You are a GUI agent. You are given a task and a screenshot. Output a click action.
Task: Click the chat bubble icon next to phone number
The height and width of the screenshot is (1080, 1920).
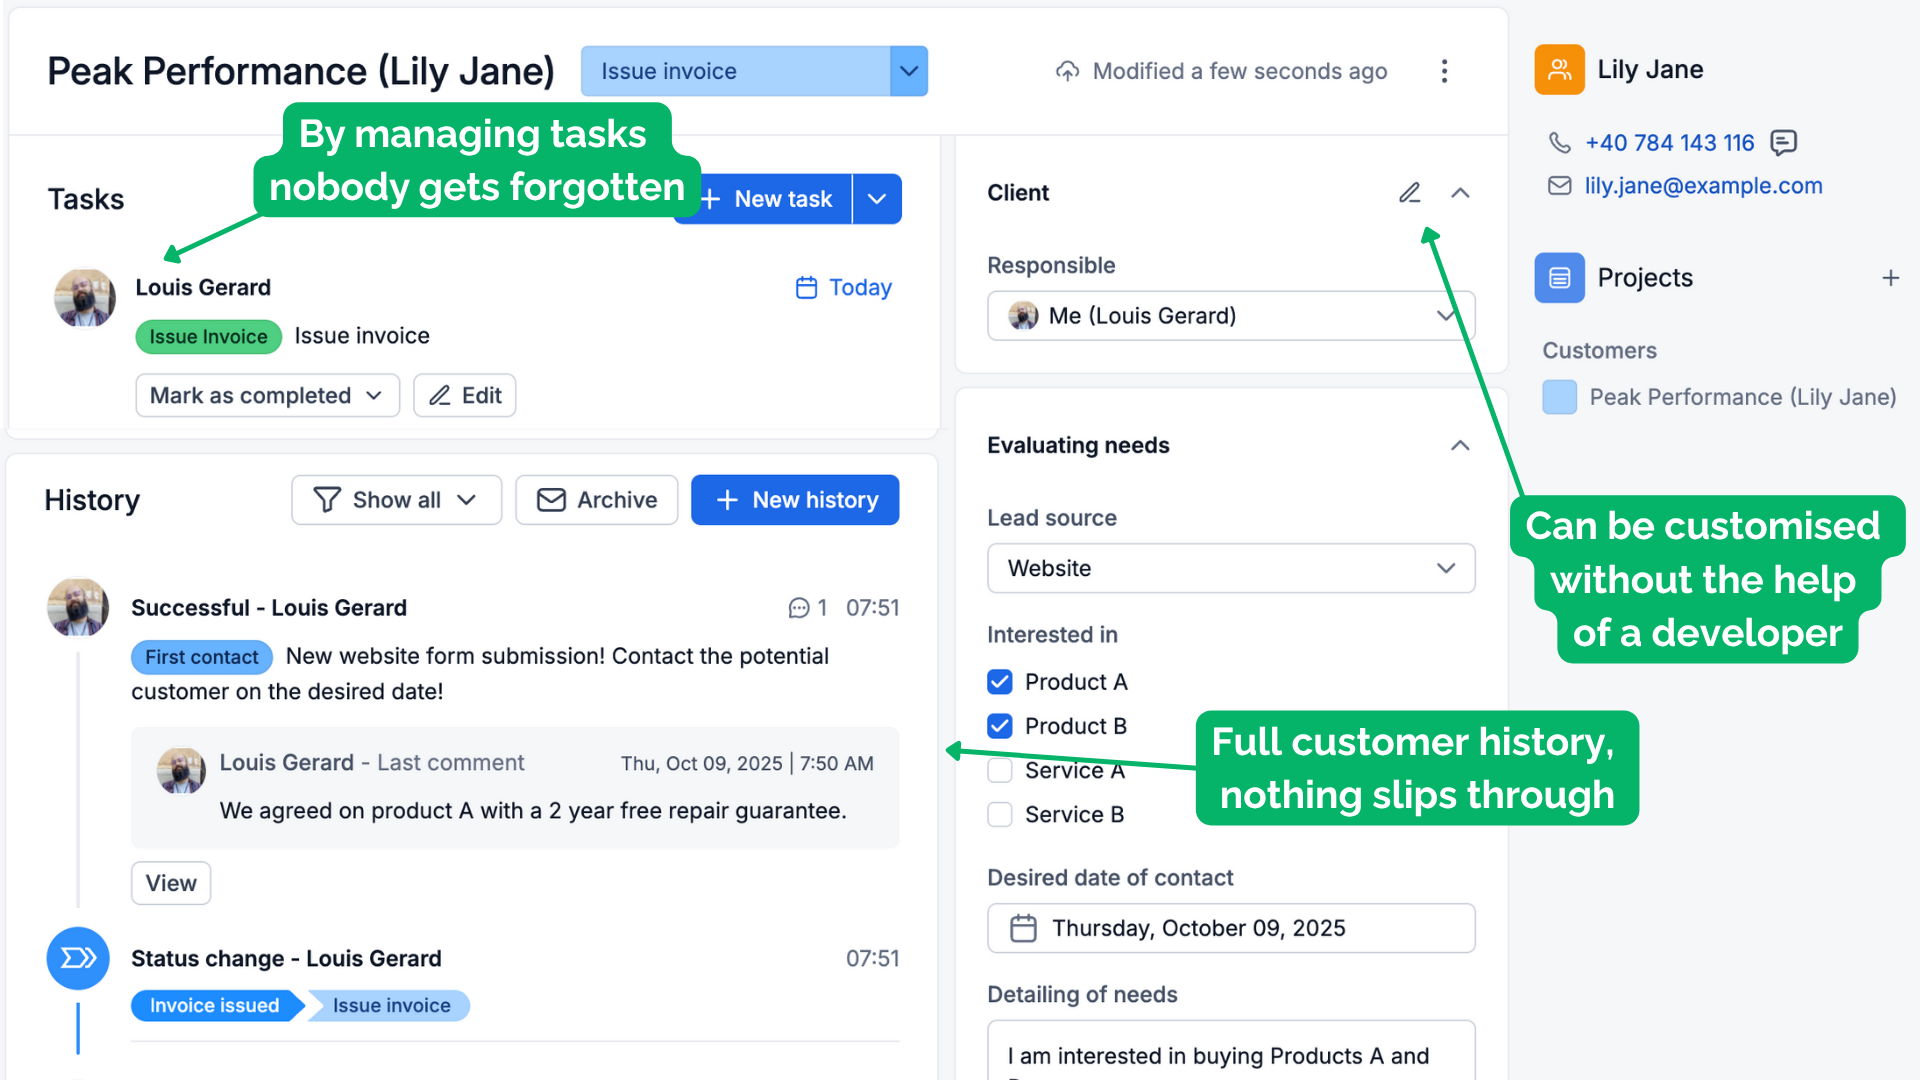(x=1784, y=143)
